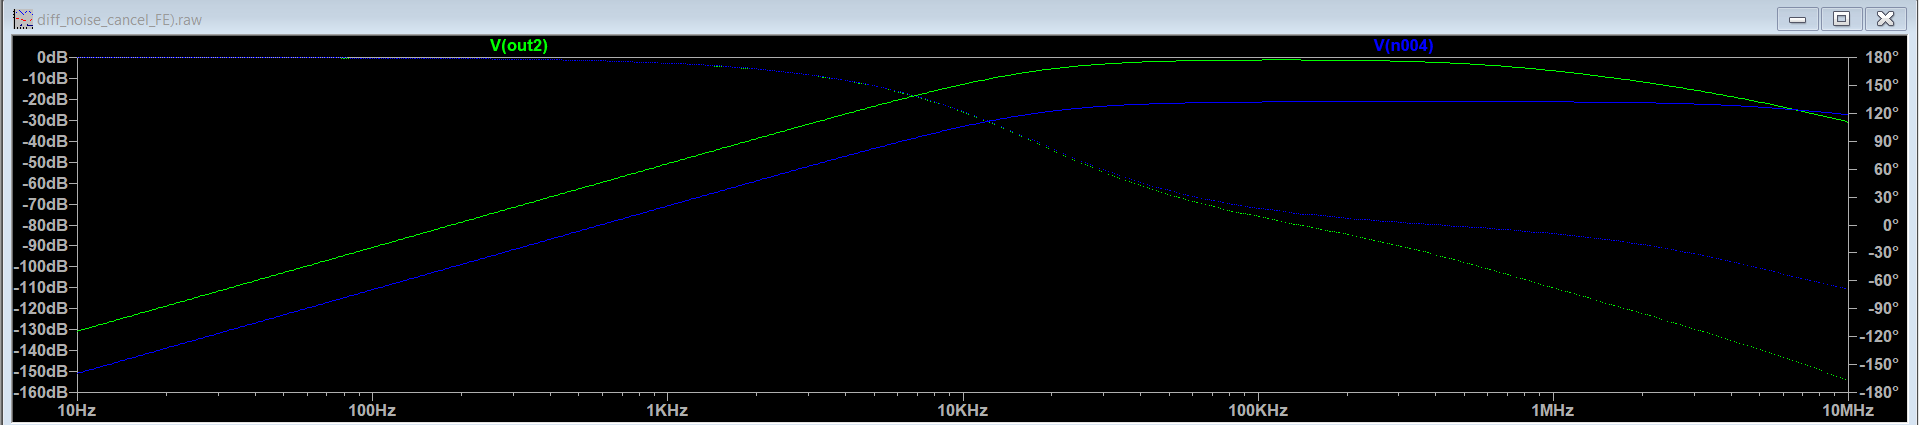Select the V(n004) trace label

tap(1403, 45)
